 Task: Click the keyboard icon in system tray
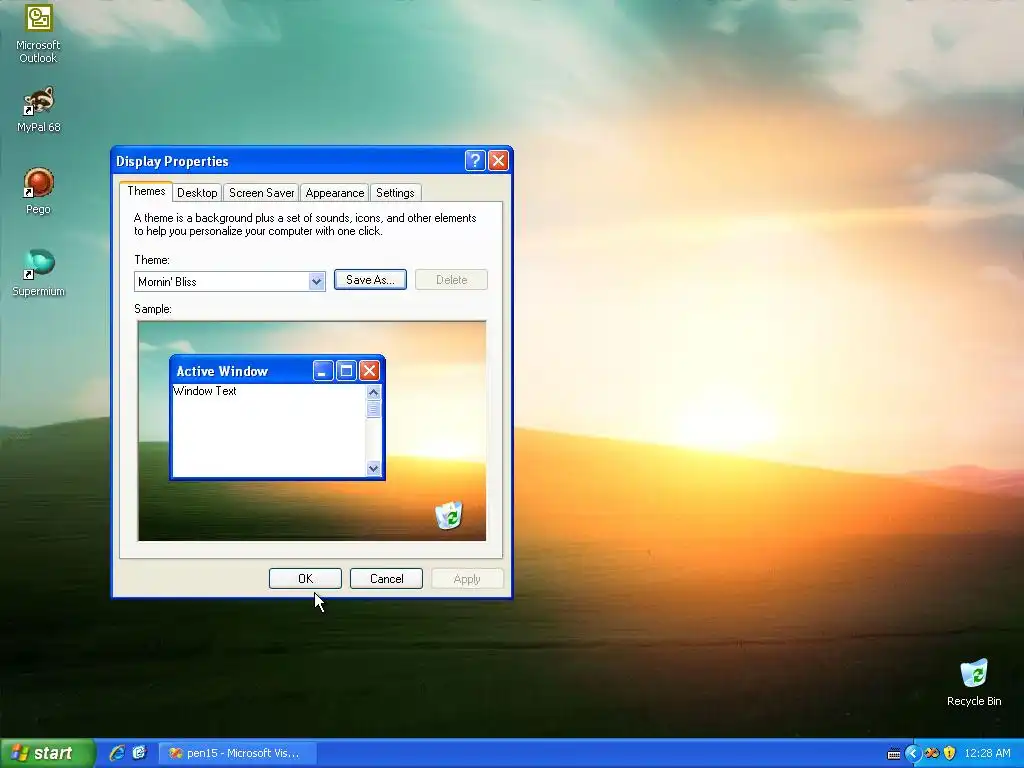coord(893,754)
